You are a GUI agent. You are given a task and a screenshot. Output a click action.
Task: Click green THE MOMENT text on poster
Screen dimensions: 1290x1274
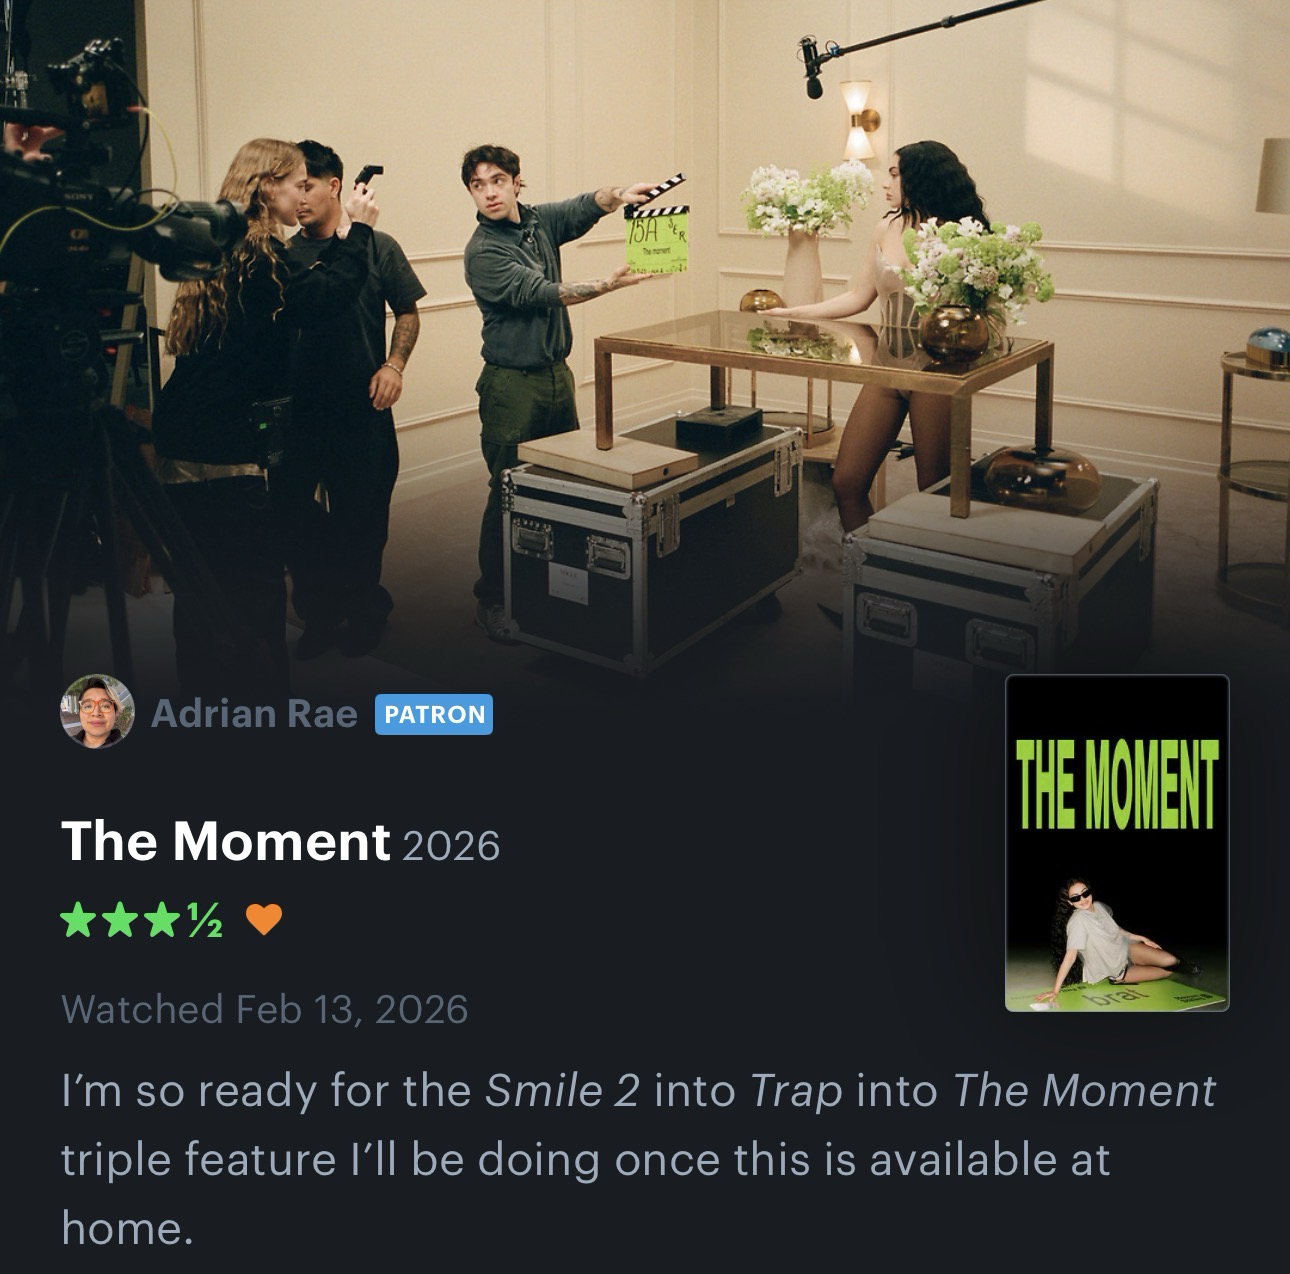point(1117,785)
